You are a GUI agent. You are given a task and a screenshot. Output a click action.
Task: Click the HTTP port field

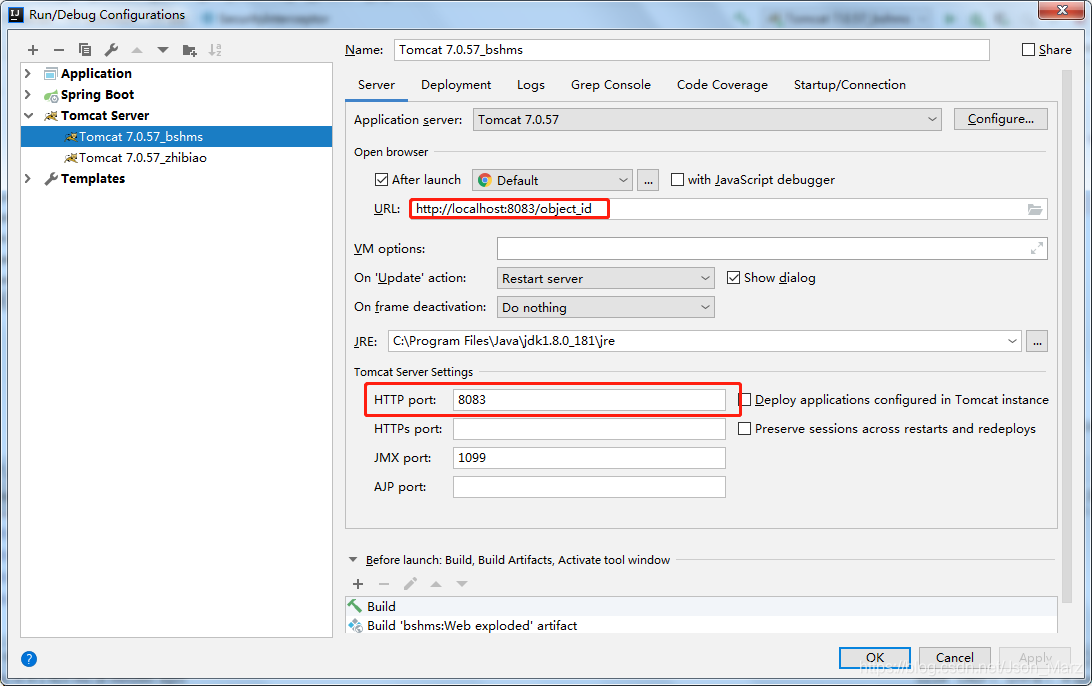tap(589, 400)
